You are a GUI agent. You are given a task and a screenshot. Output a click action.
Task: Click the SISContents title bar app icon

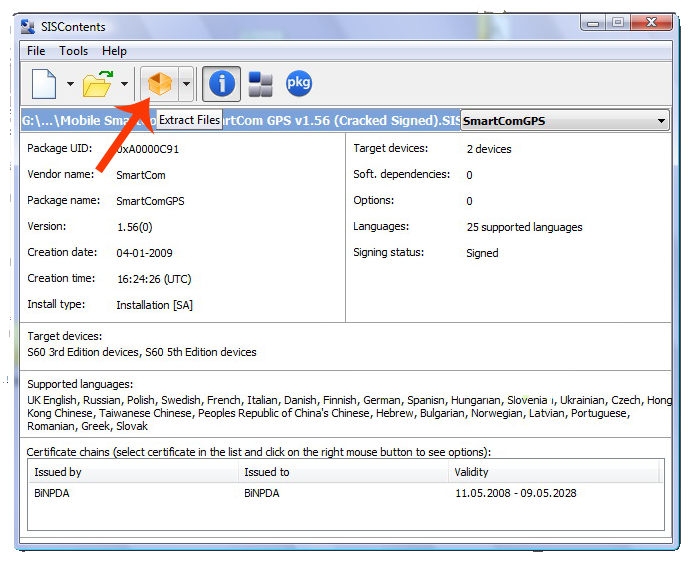click(x=28, y=27)
